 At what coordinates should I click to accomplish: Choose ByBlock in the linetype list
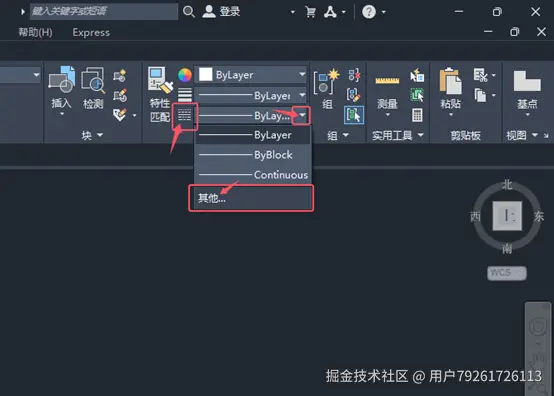pos(253,155)
